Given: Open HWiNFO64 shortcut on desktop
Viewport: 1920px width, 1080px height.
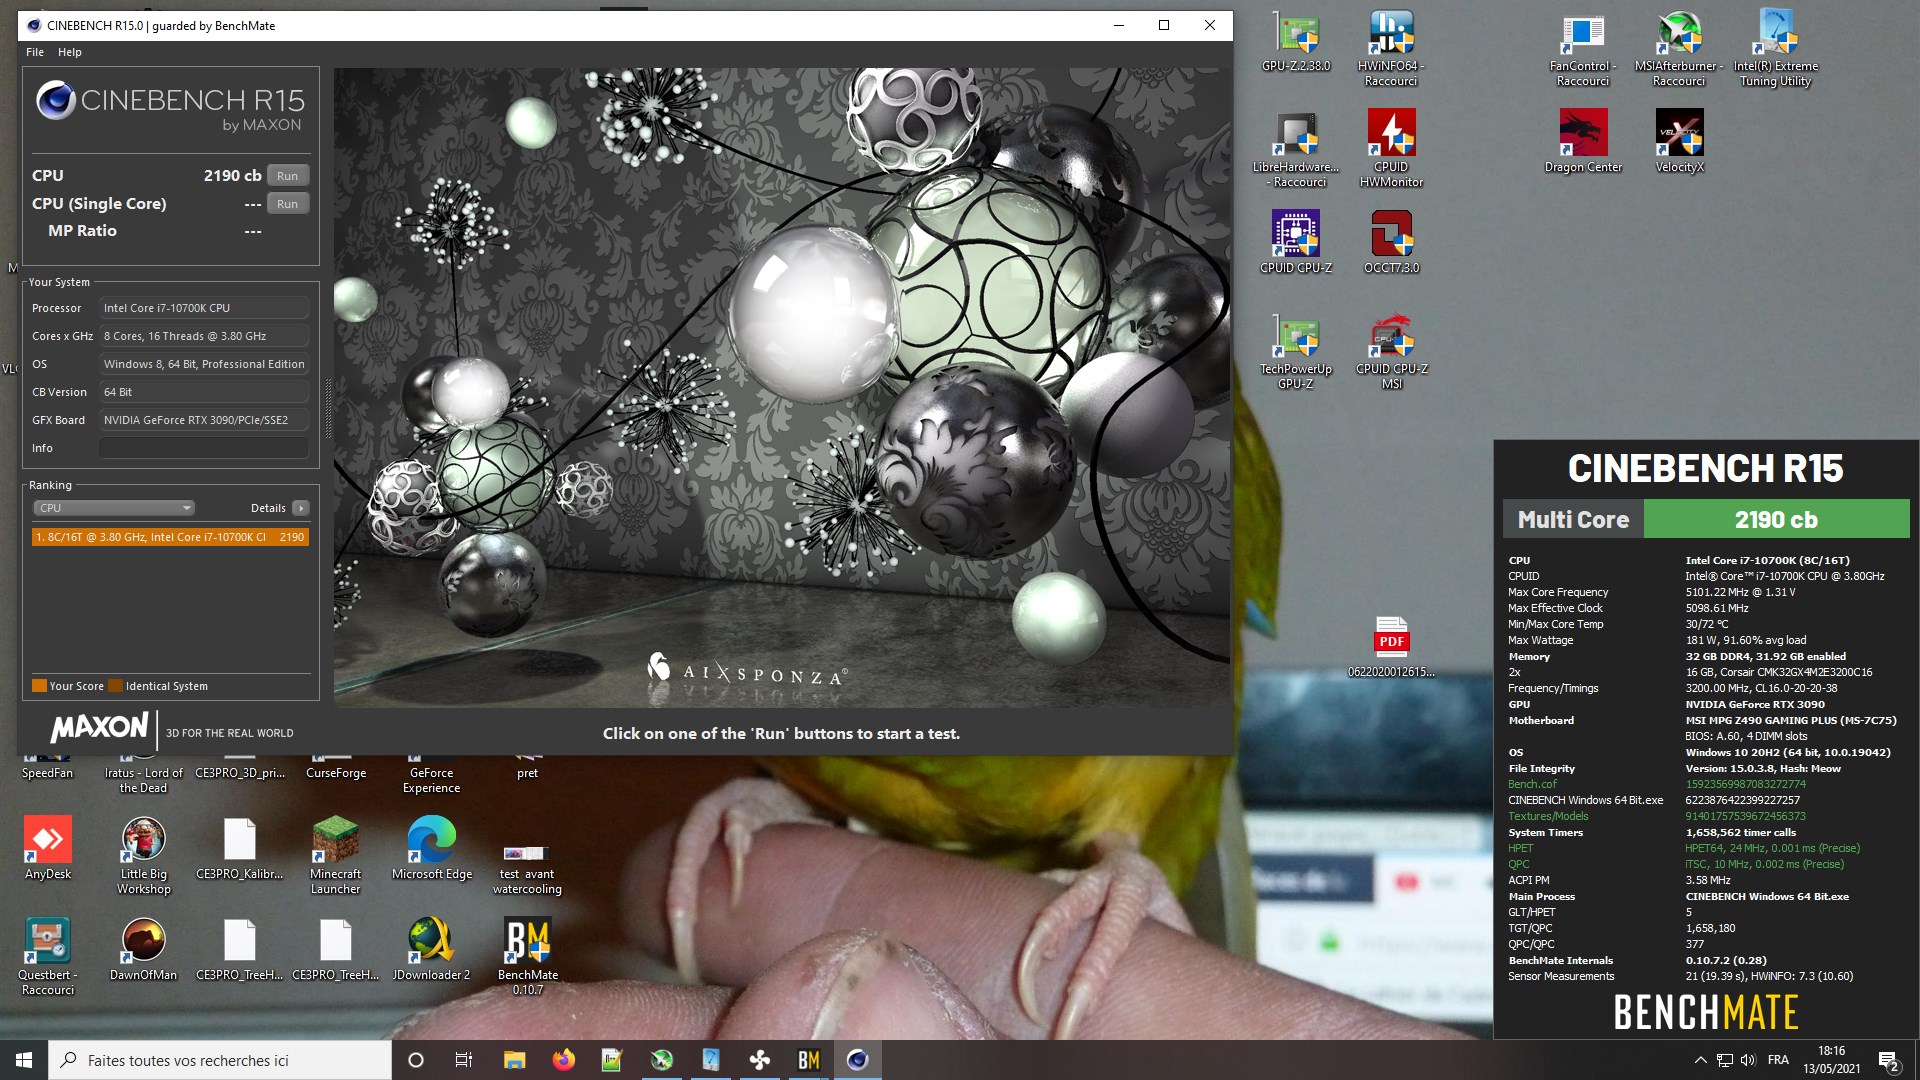Looking at the screenshot, I should 1391,48.
